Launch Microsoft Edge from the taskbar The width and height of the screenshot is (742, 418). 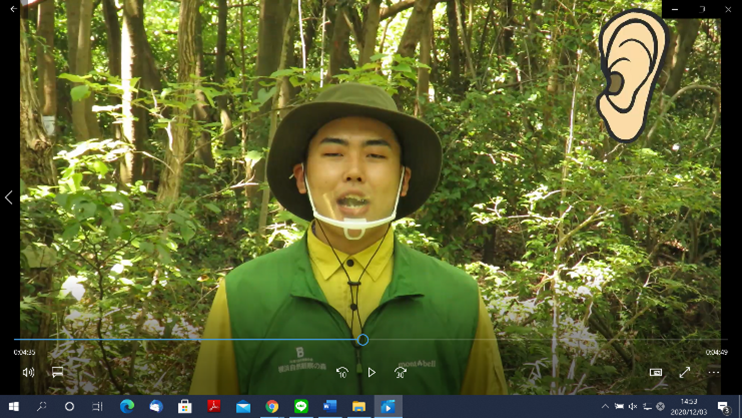tap(127, 407)
